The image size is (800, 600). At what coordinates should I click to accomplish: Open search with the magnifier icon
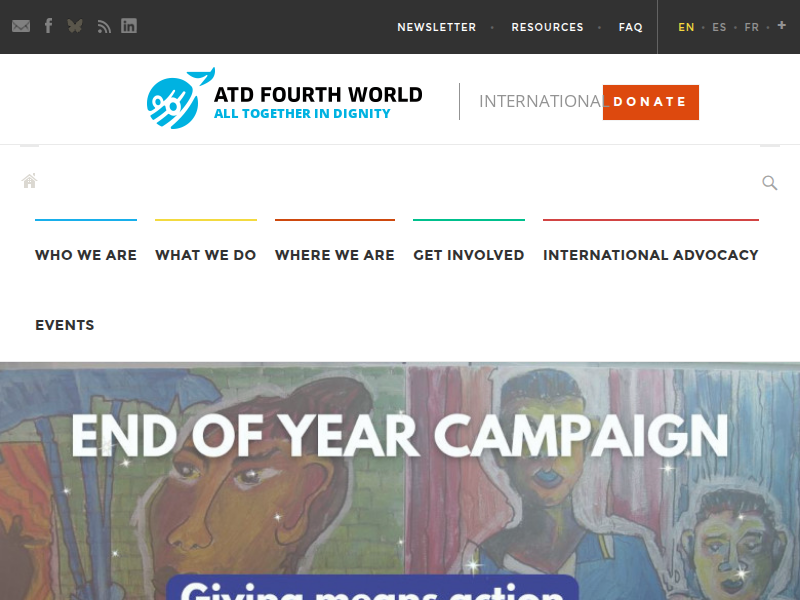coord(769,182)
